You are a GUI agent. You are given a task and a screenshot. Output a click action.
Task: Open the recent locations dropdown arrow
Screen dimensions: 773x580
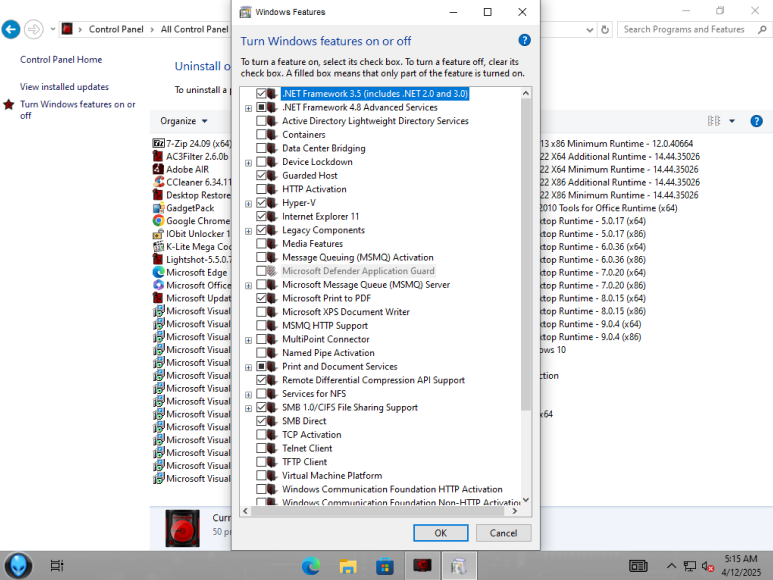pos(52,29)
